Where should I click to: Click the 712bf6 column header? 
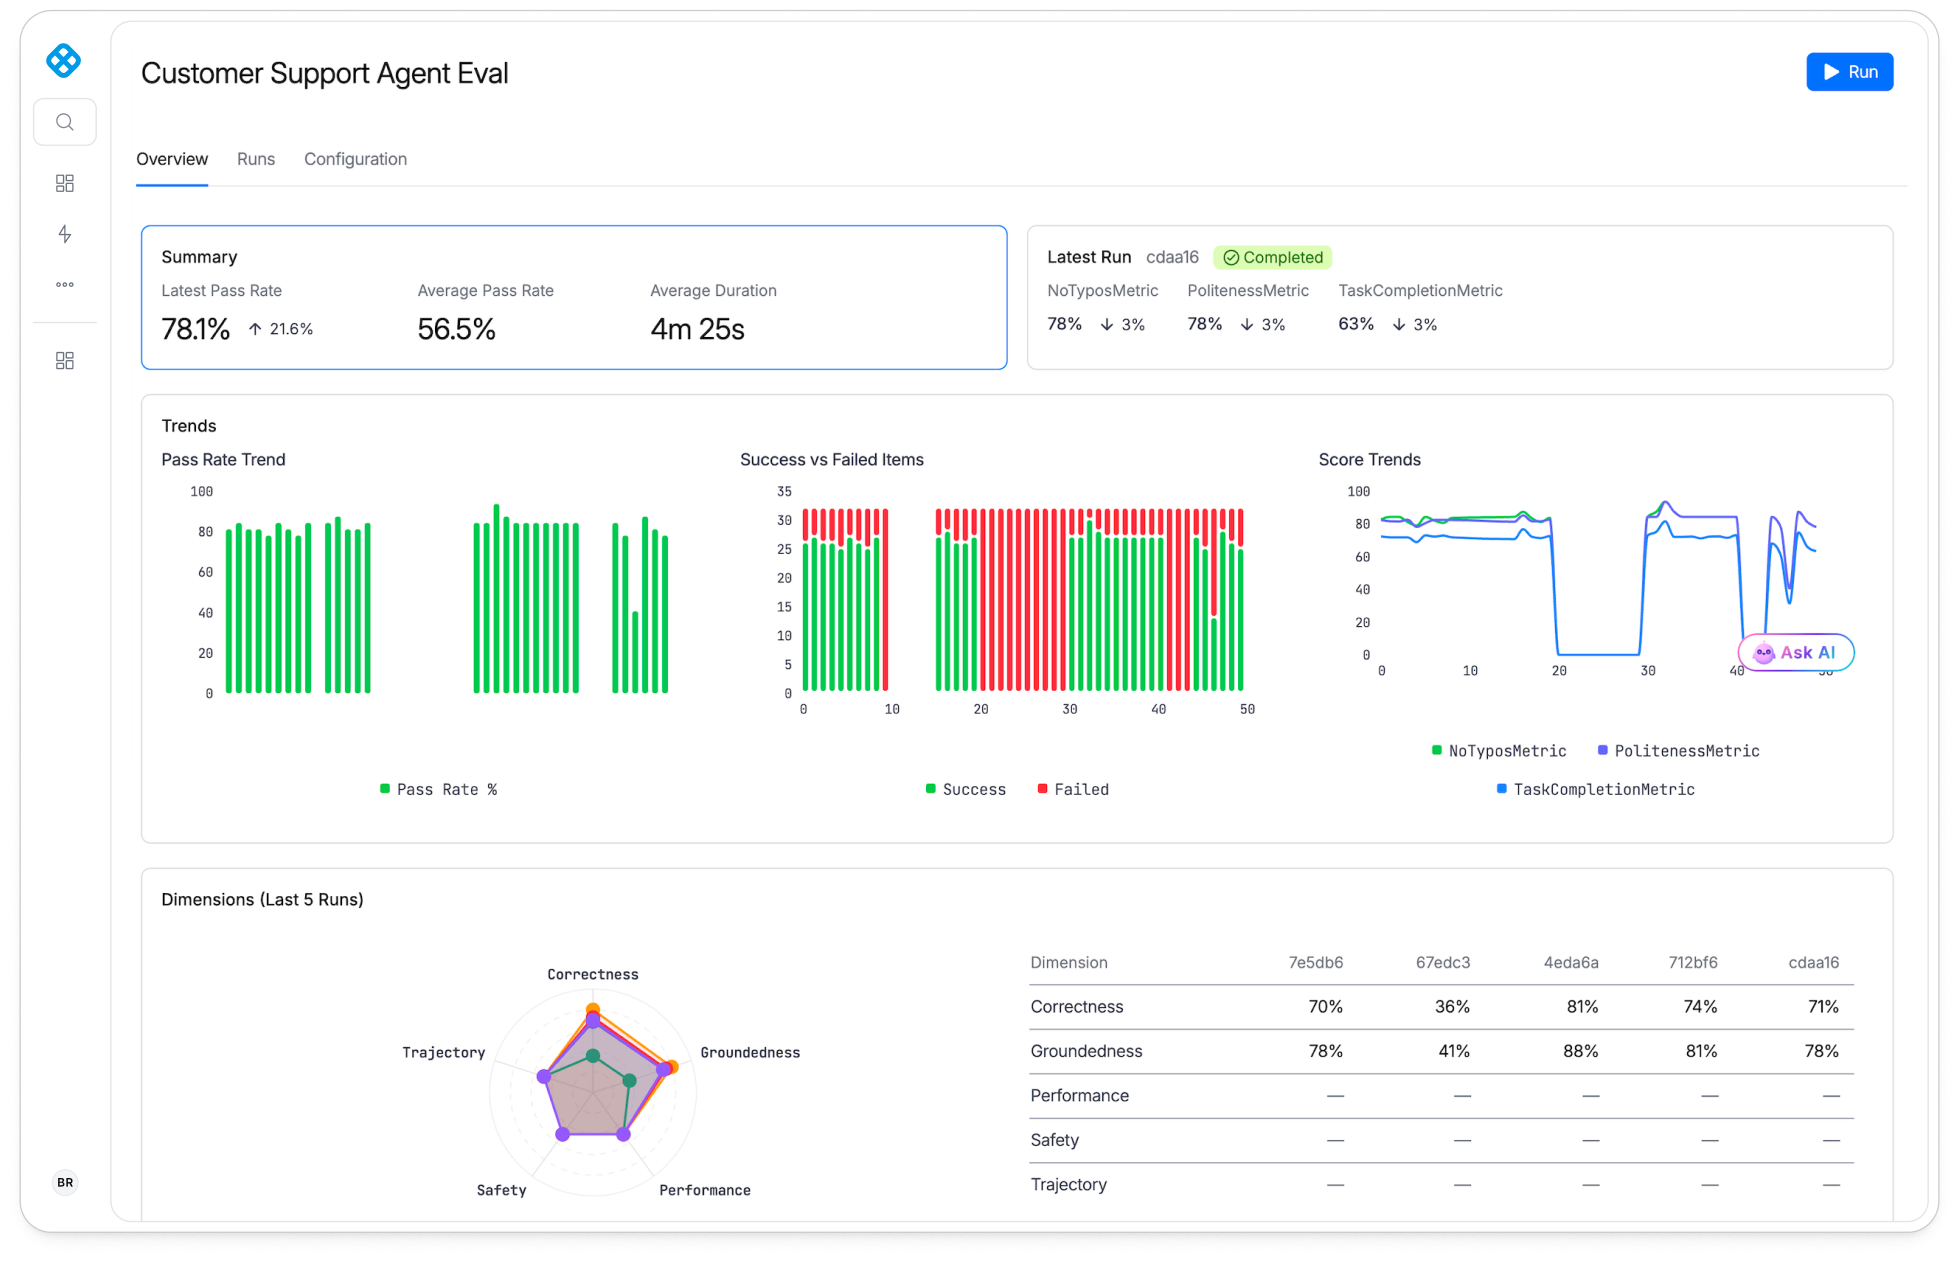pos(1693,963)
